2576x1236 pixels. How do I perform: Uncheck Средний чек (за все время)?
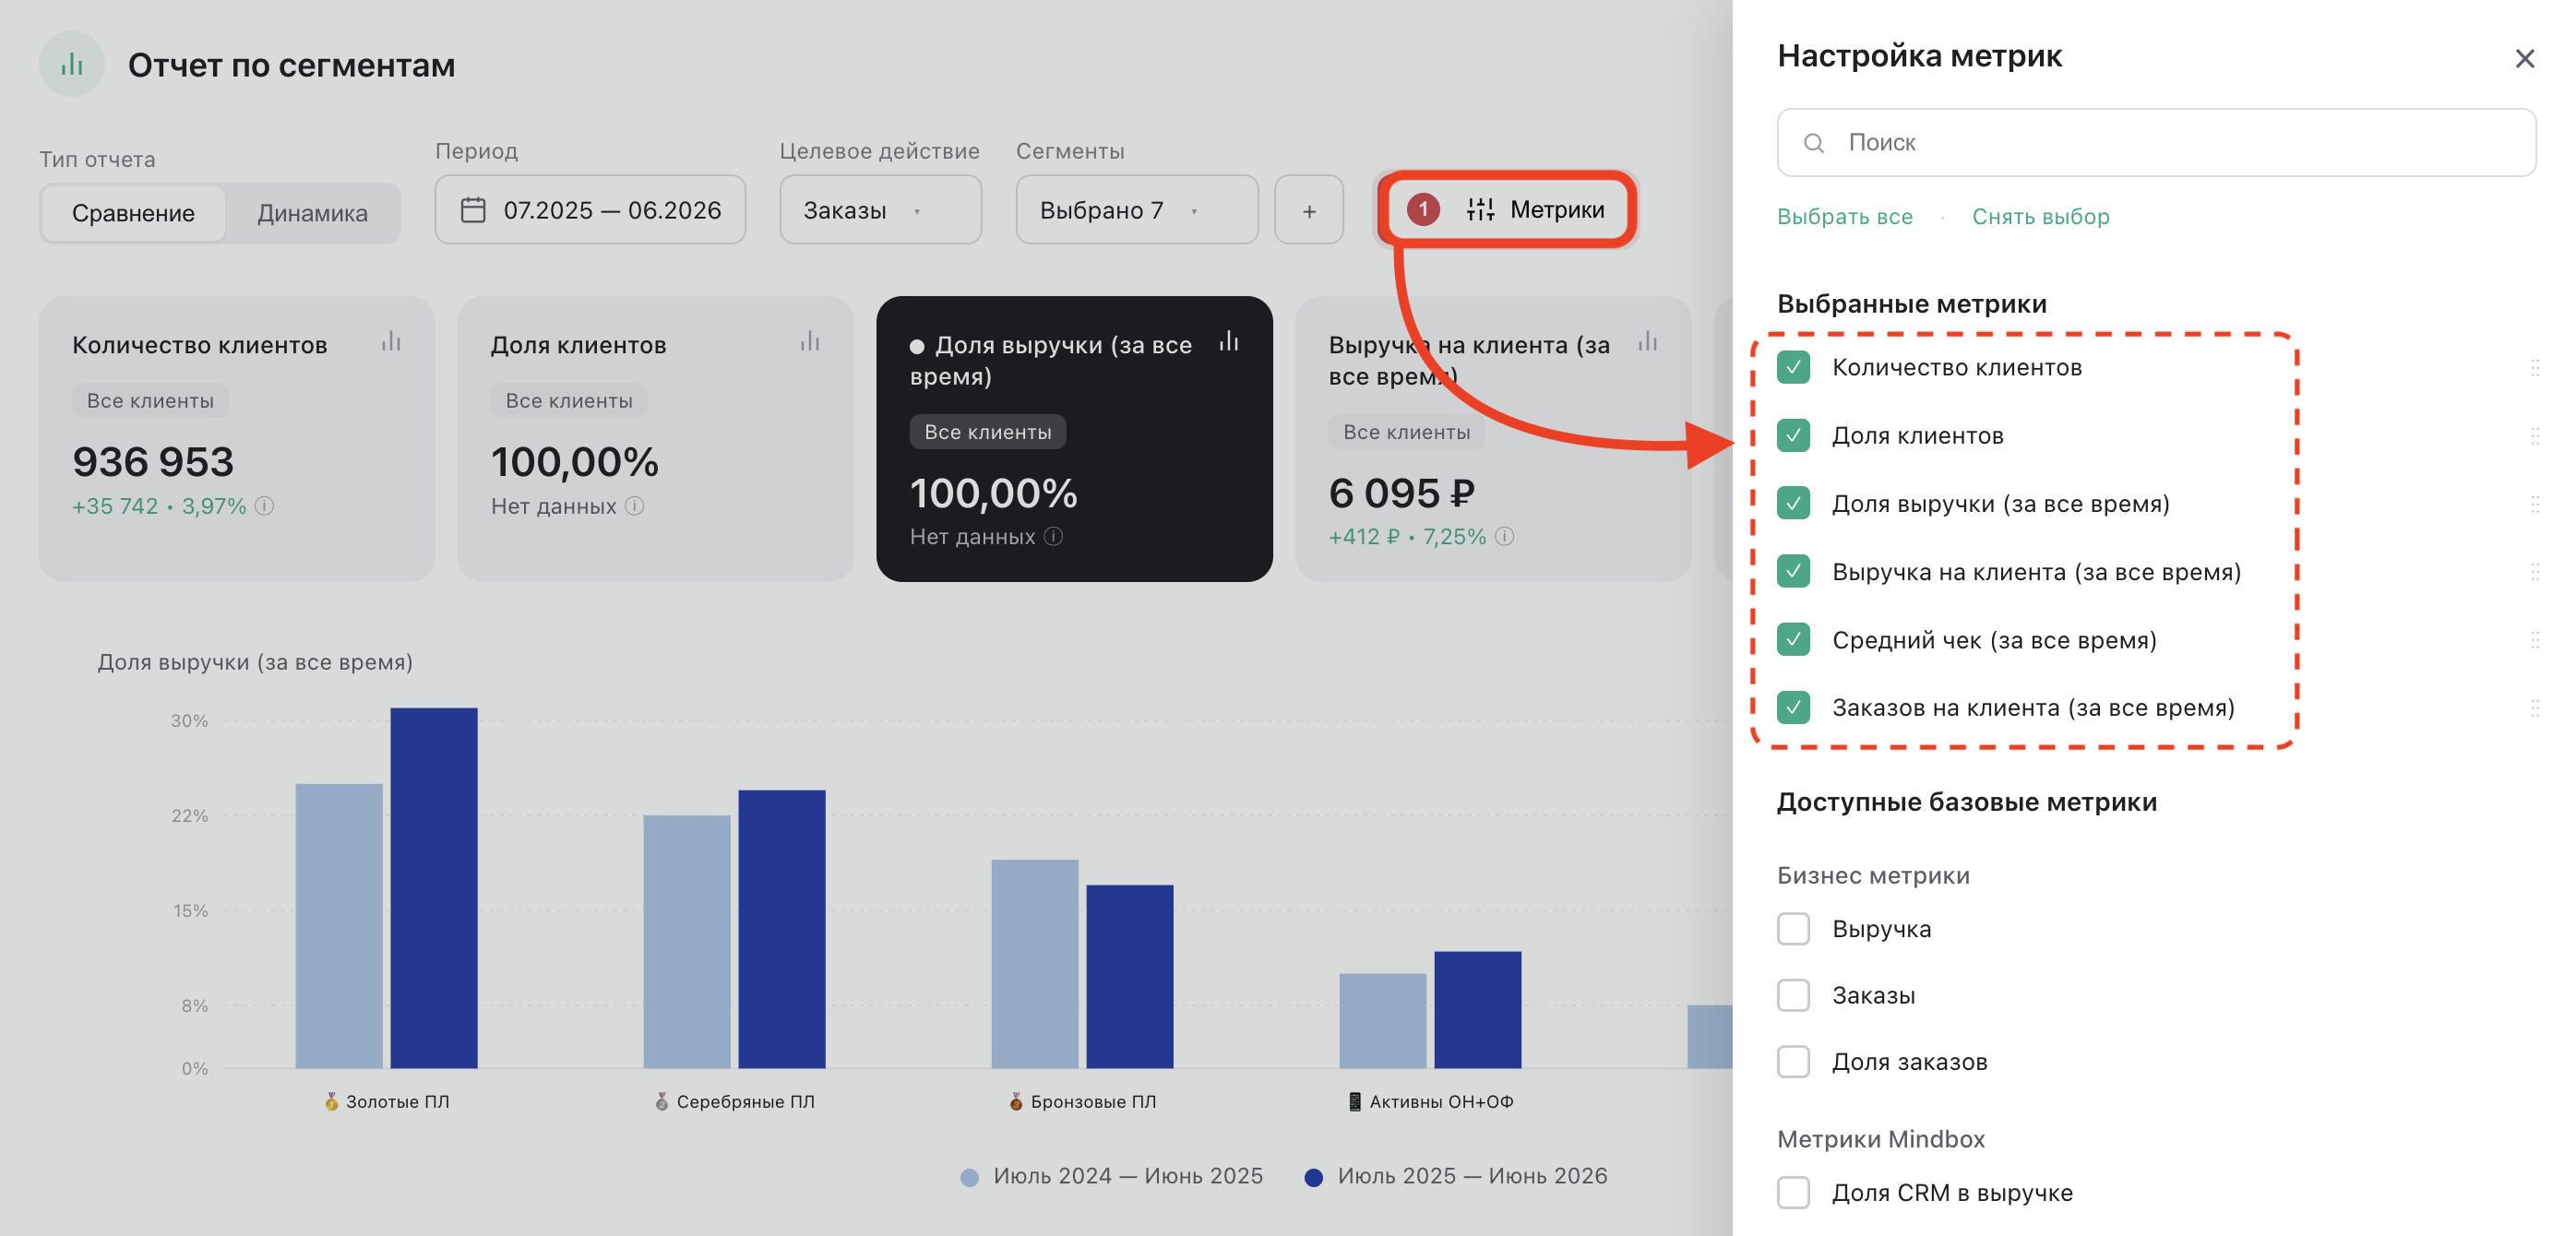click(1793, 640)
